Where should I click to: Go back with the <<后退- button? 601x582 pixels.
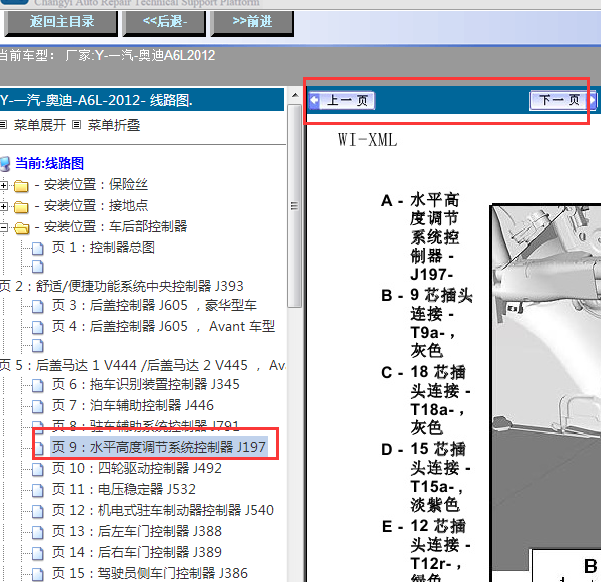pos(164,22)
